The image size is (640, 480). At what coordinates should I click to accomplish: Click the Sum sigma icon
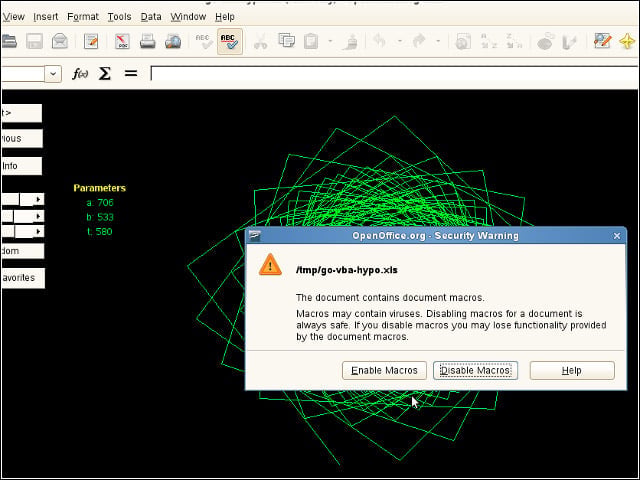tap(105, 74)
